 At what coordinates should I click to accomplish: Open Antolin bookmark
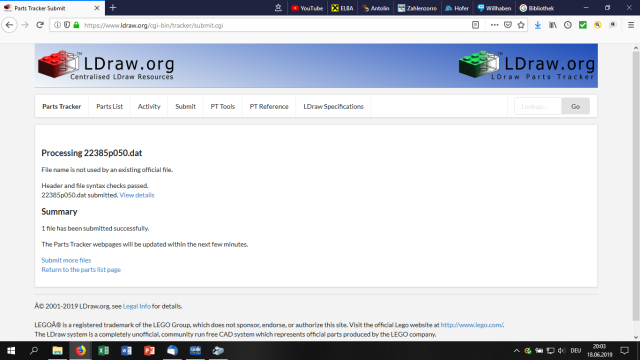coord(376,8)
